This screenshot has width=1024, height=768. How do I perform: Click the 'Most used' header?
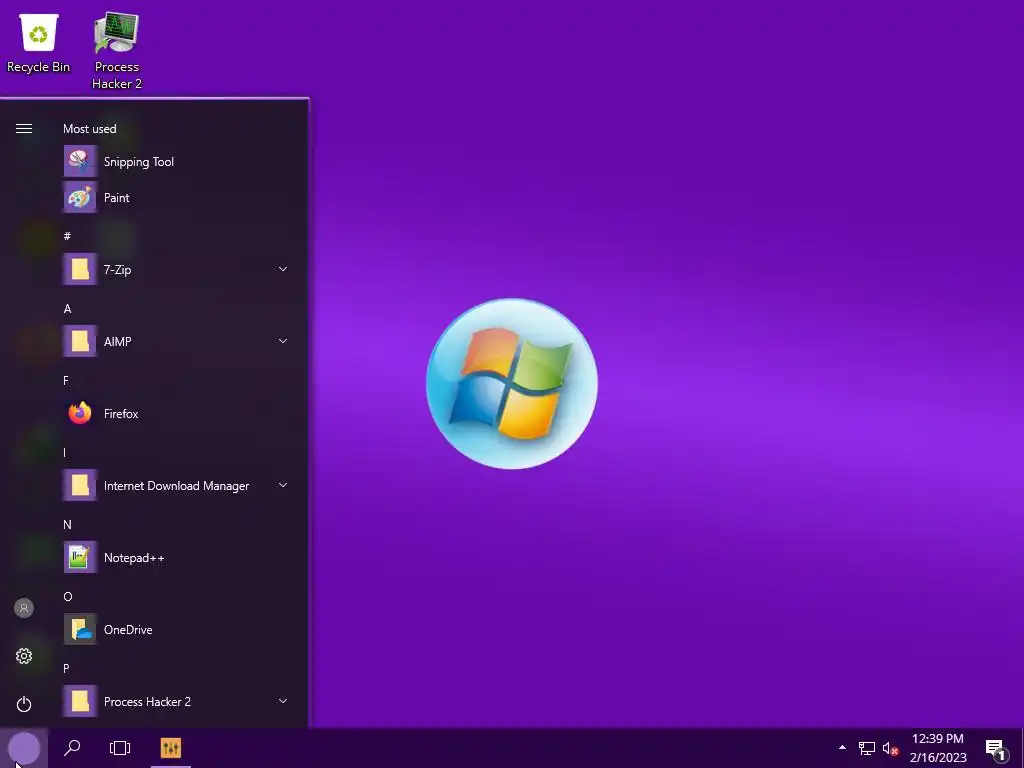(89, 129)
